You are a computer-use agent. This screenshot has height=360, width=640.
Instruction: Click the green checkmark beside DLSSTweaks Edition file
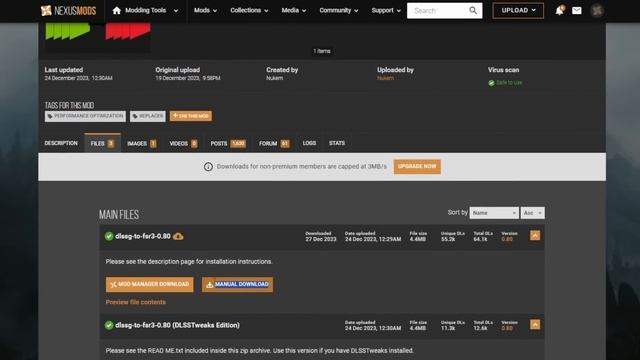click(109, 325)
